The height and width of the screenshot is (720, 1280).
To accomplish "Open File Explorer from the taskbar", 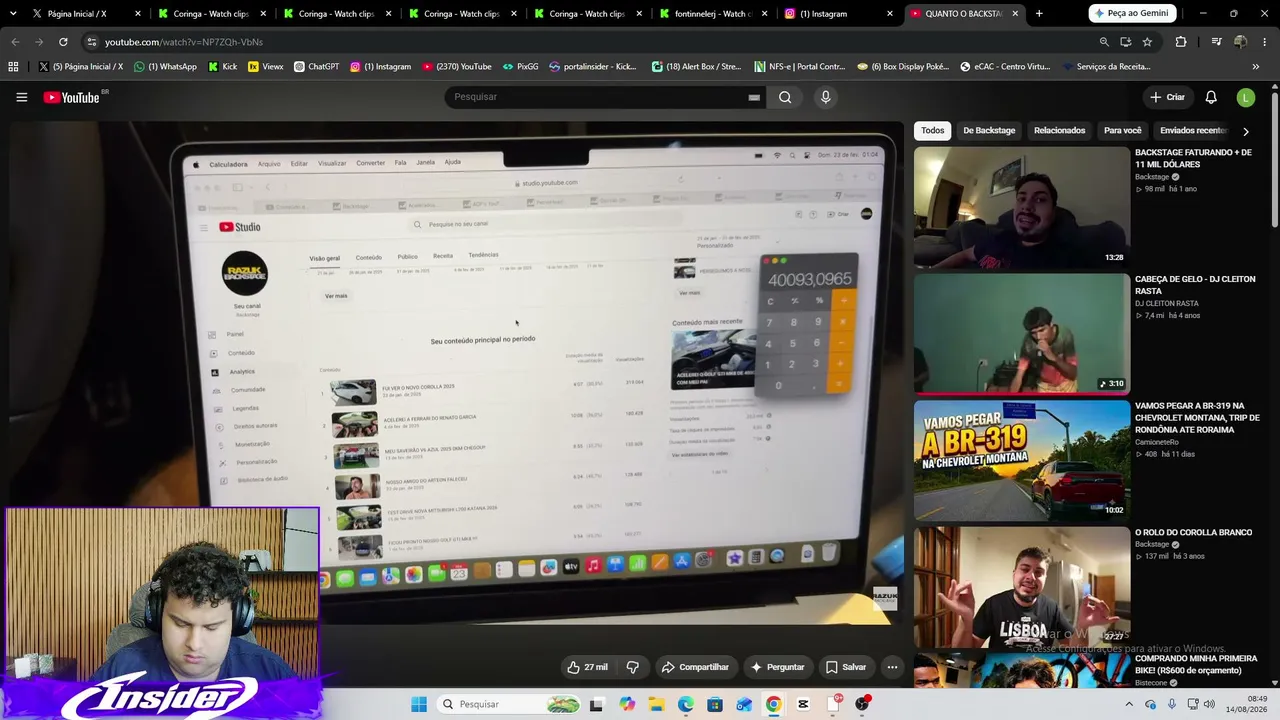I will [x=656, y=704].
